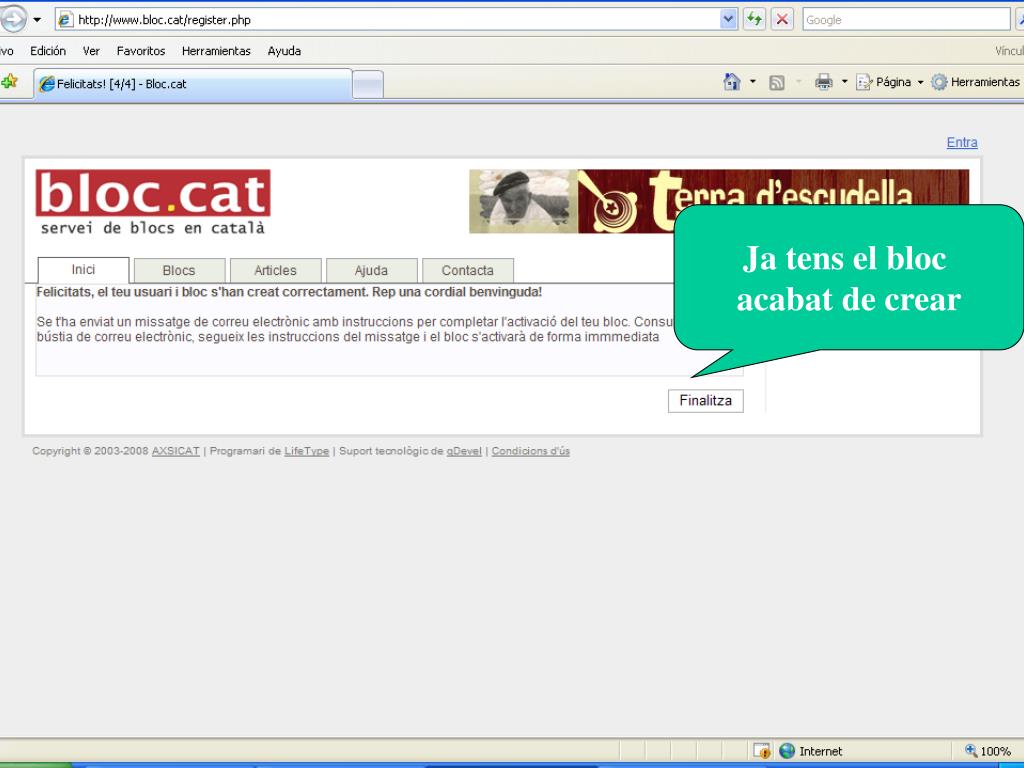Click the add to favorites star icon
Image resolution: width=1024 pixels, height=768 pixels.
click(9, 82)
